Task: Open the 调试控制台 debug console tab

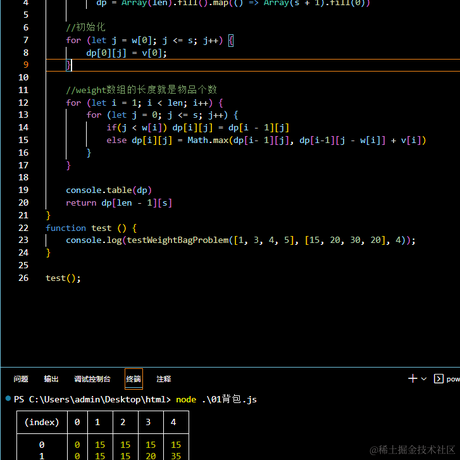Action: point(92,379)
